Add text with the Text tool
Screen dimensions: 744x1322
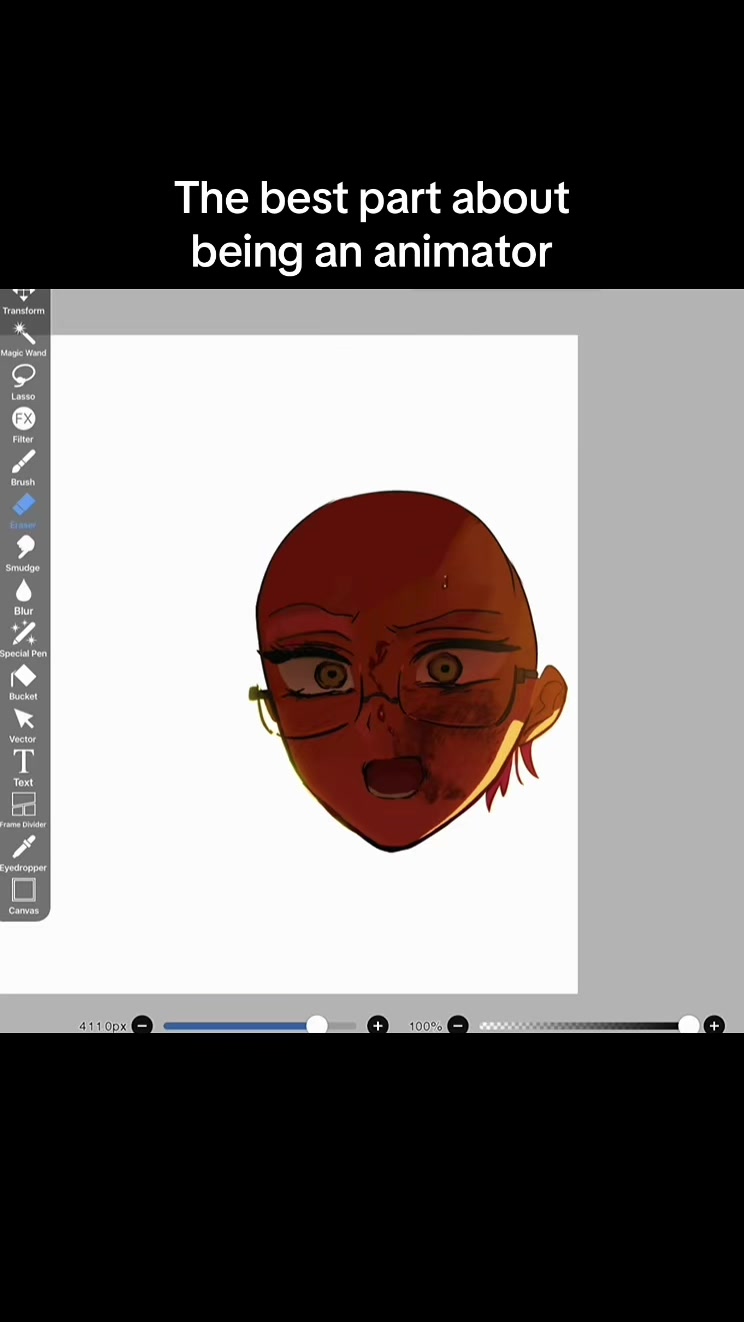click(23, 768)
